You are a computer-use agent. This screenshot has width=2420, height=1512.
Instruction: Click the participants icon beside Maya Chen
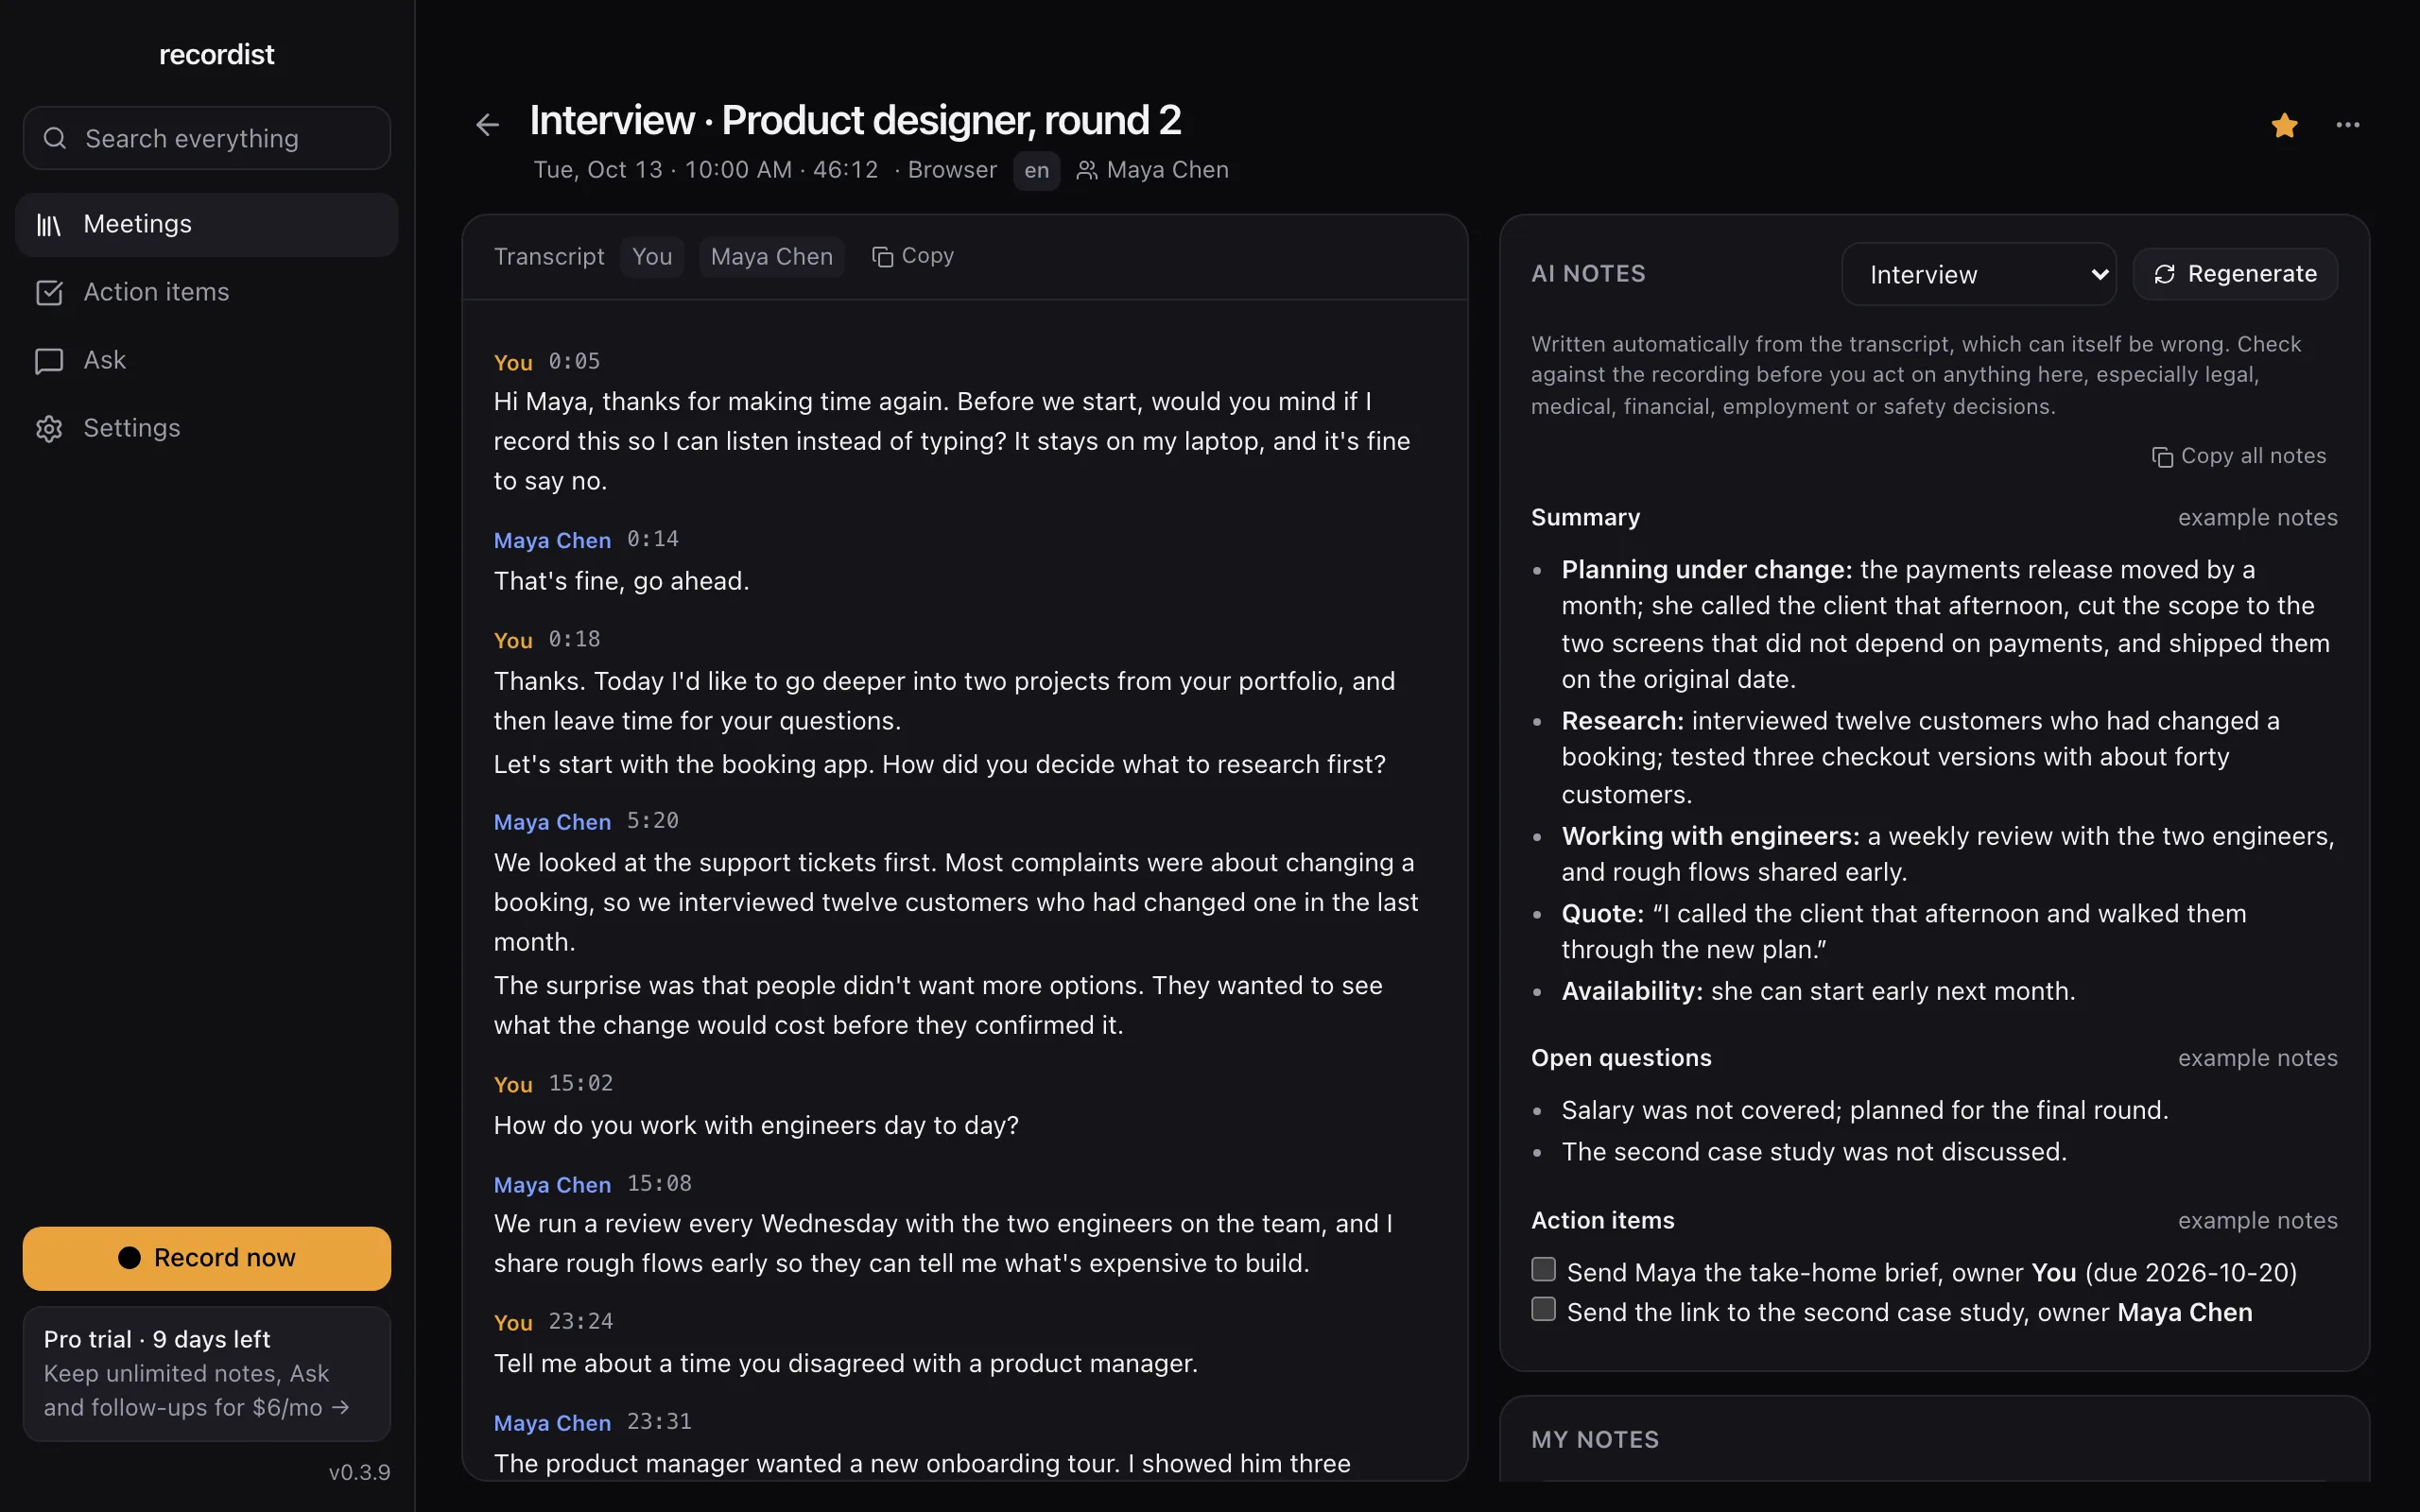tap(1086, 171)
